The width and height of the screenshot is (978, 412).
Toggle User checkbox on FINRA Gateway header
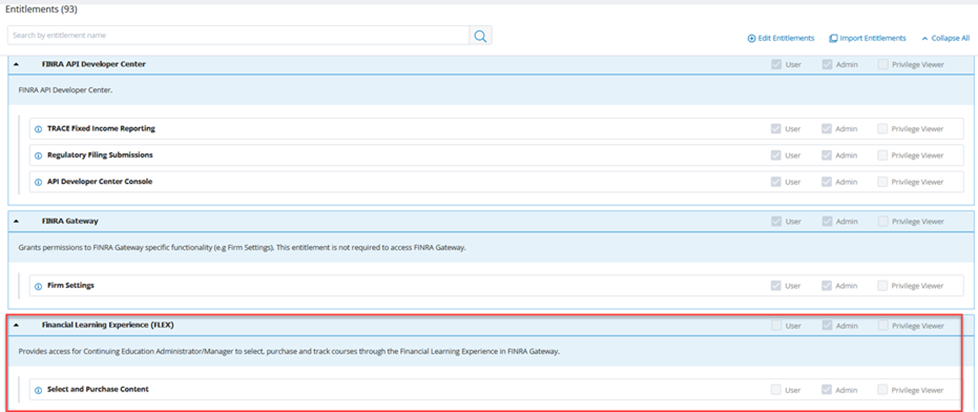click(x=776, y=221)
